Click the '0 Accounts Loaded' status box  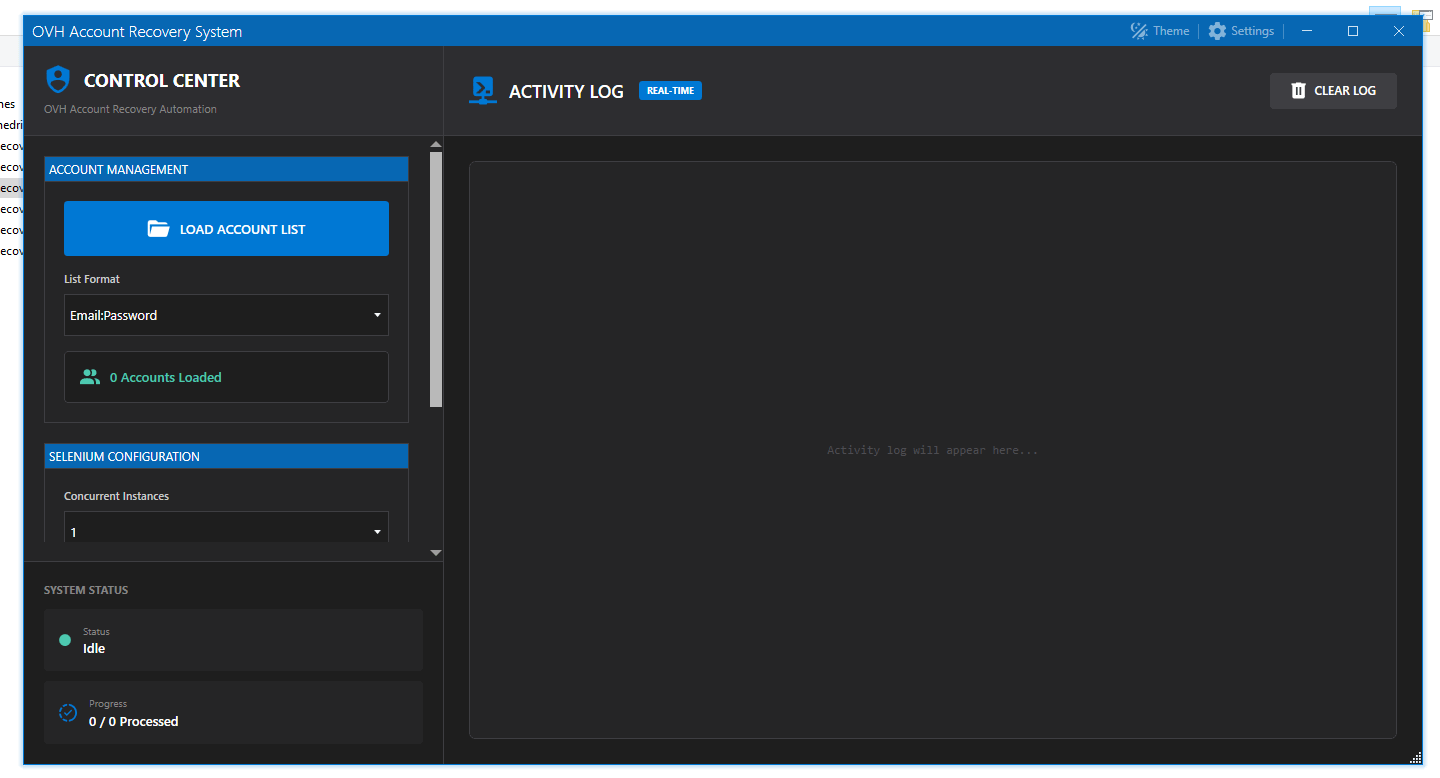[x=226, y=377]
